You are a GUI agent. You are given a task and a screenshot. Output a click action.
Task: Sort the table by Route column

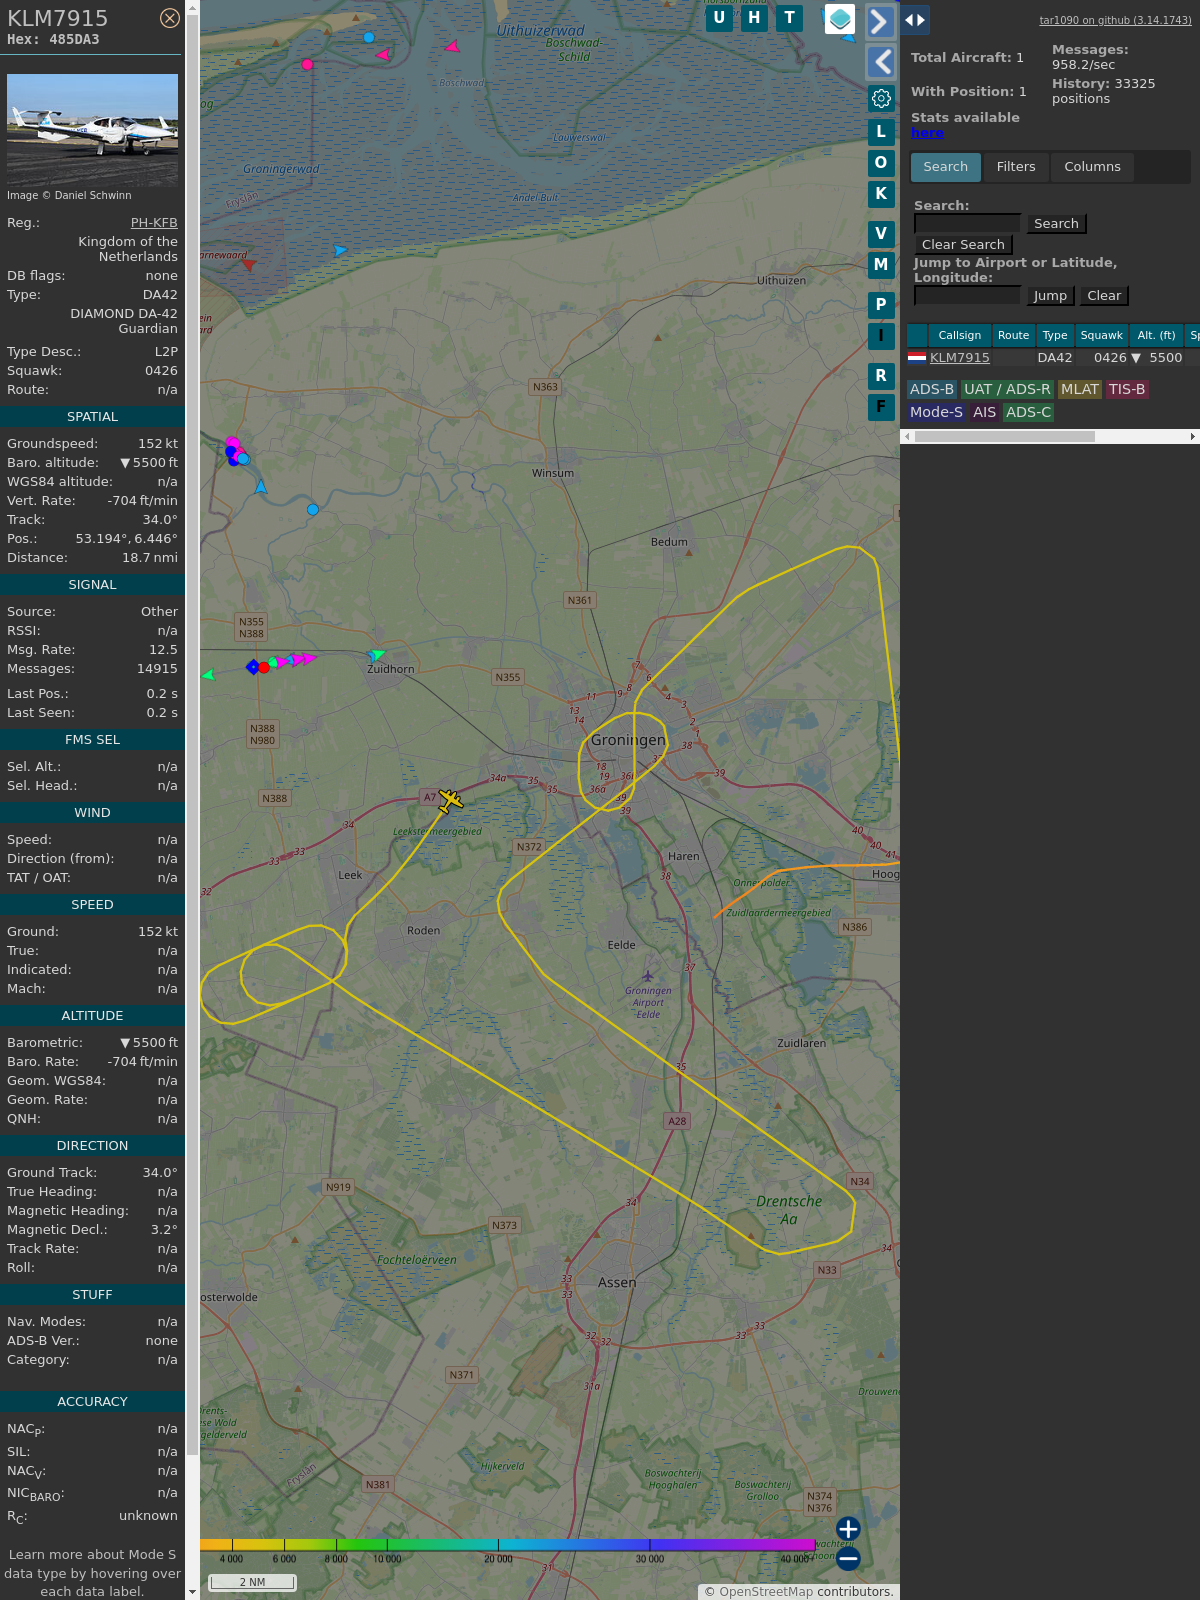click(1013, 336)
